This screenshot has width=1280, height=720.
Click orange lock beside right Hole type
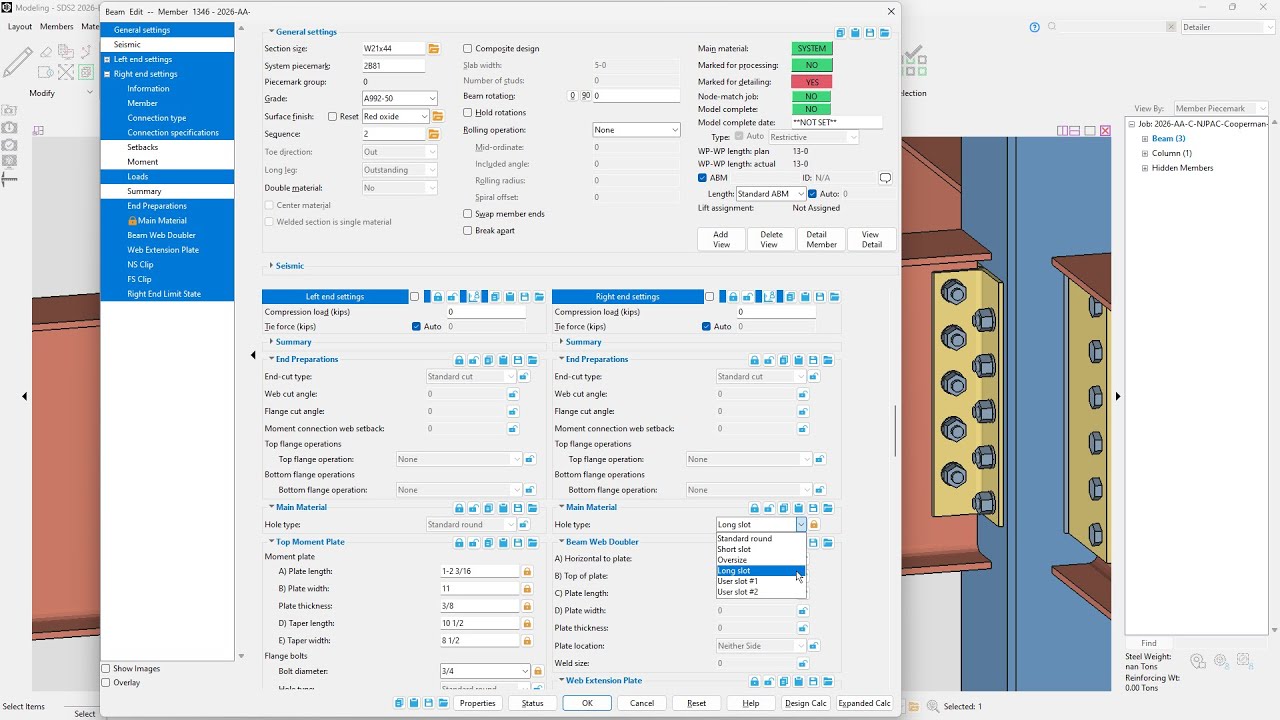[x=814, y=524]
